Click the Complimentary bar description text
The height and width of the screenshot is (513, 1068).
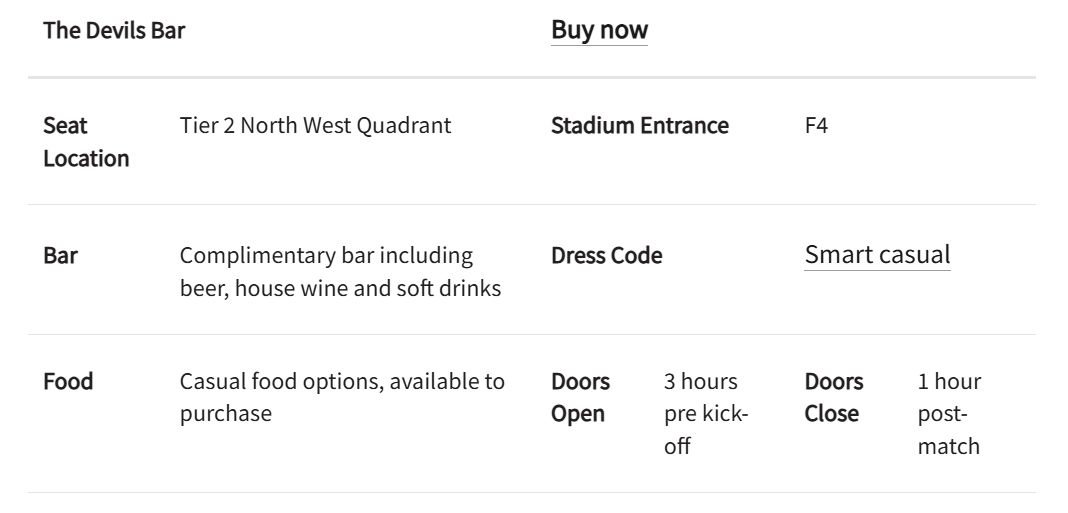tap(339, 272)
